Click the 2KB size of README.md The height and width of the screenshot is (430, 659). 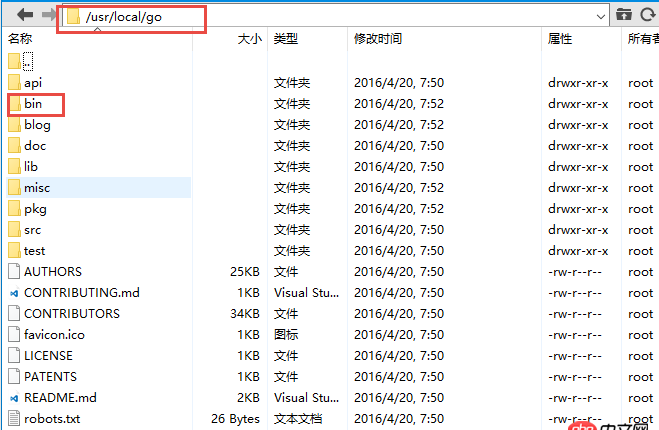pyautogui.click(x=248, y=398)
